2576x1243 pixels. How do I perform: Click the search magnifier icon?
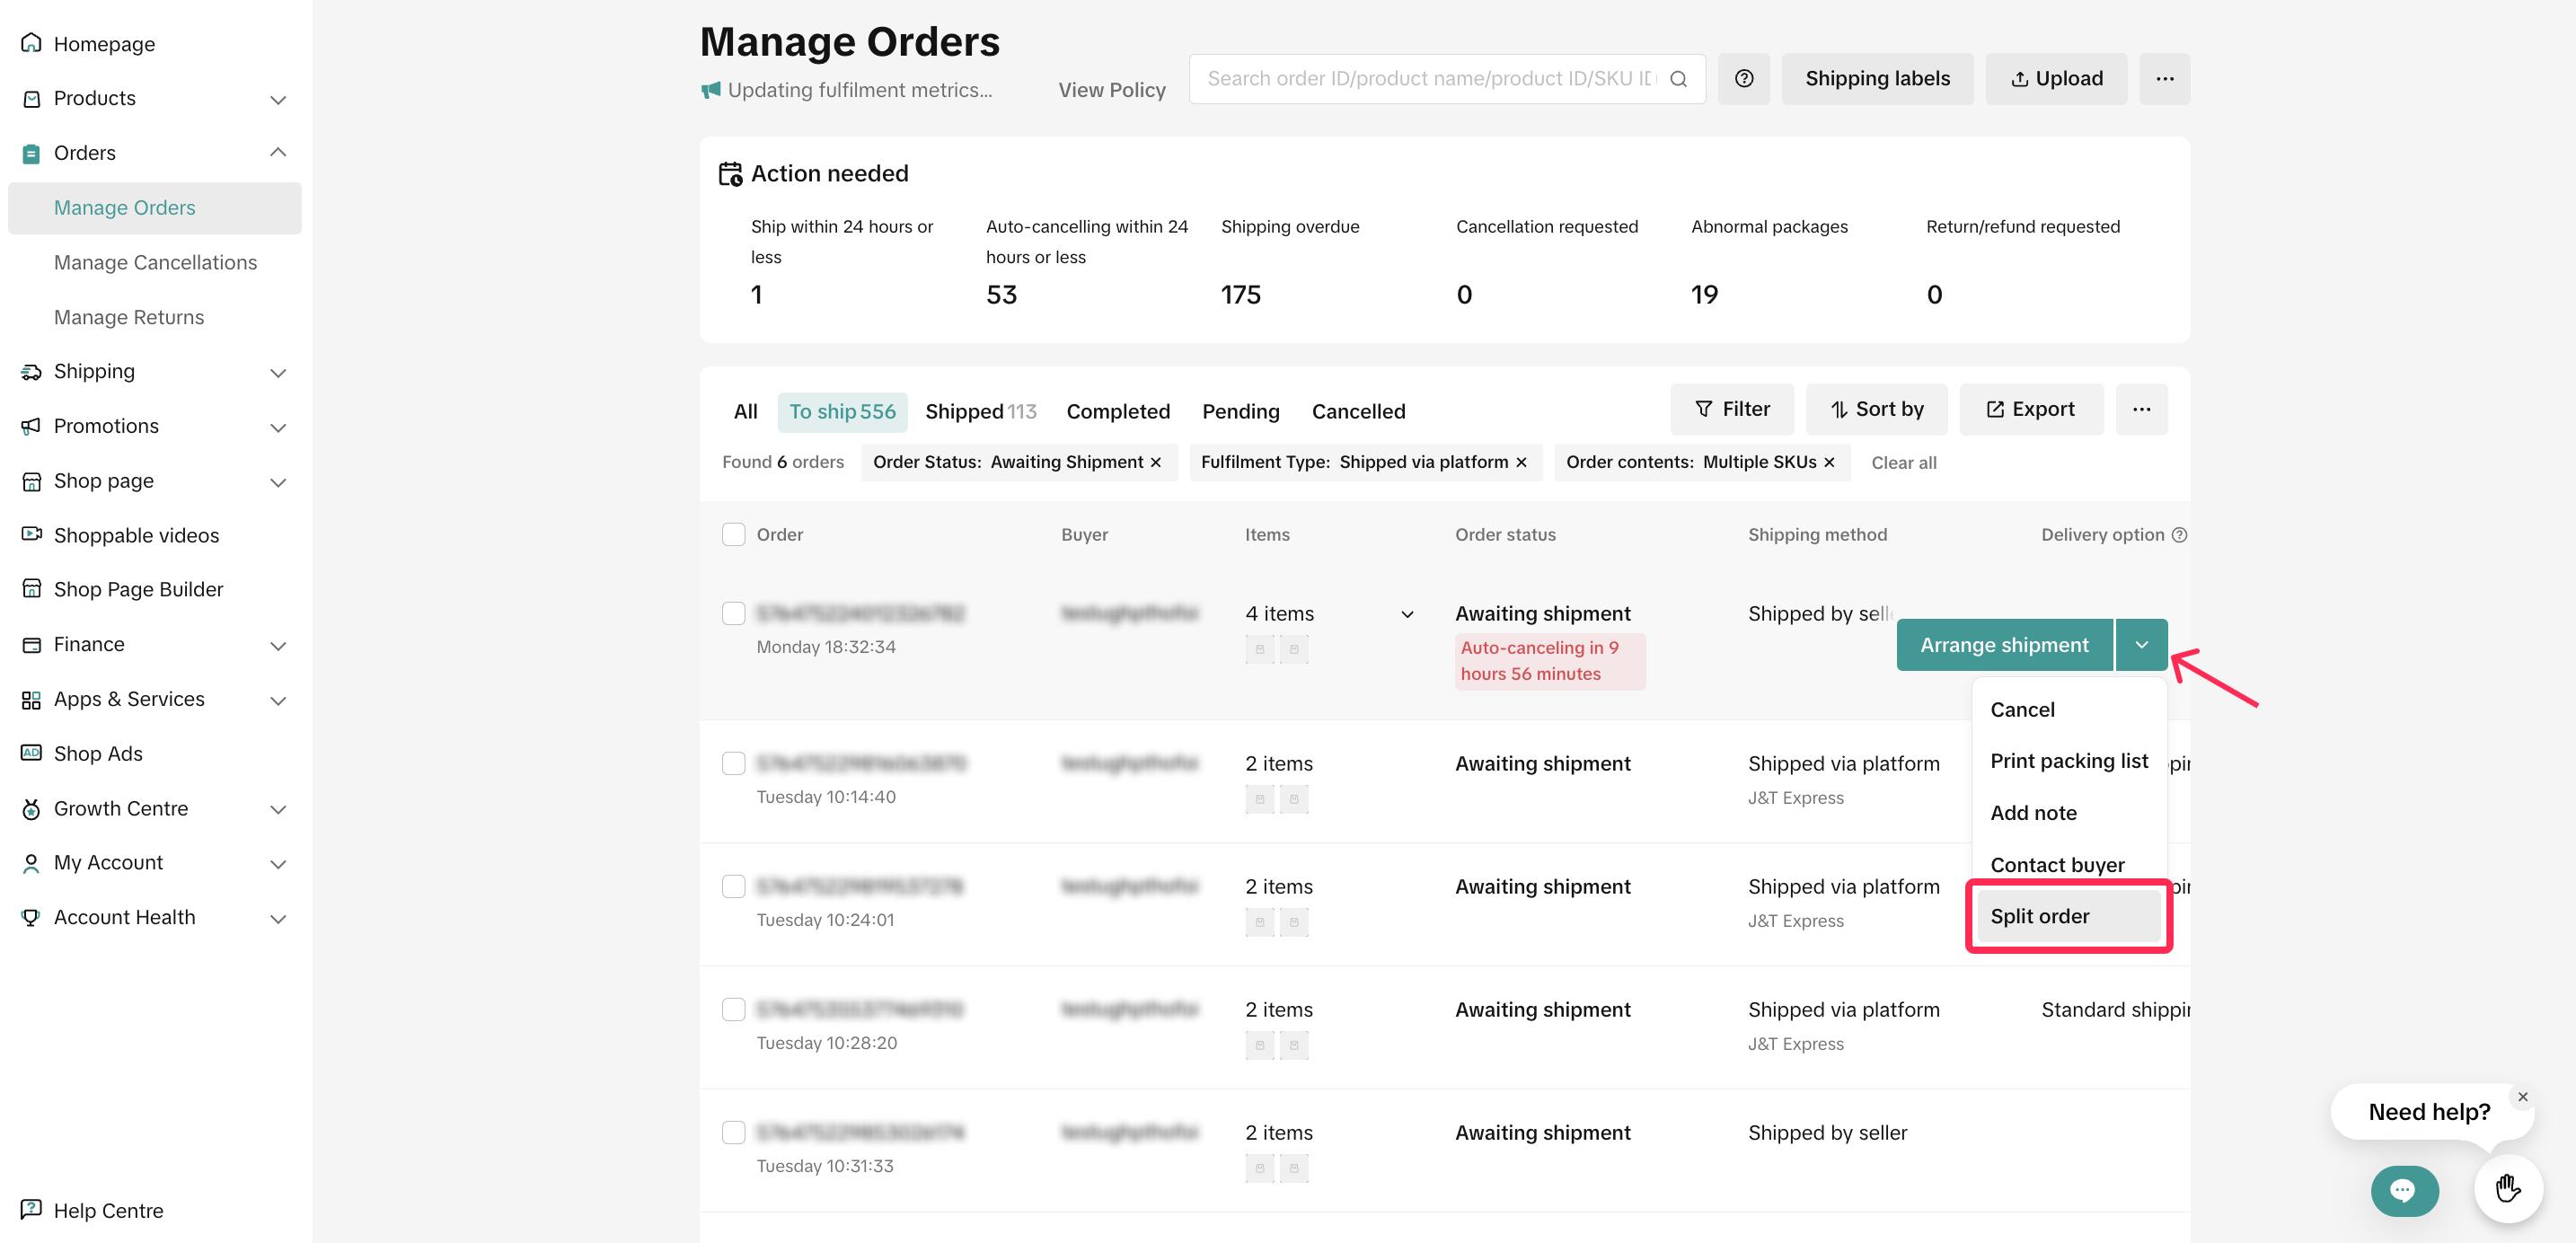pyautogui.click(x=1678, y=78)
